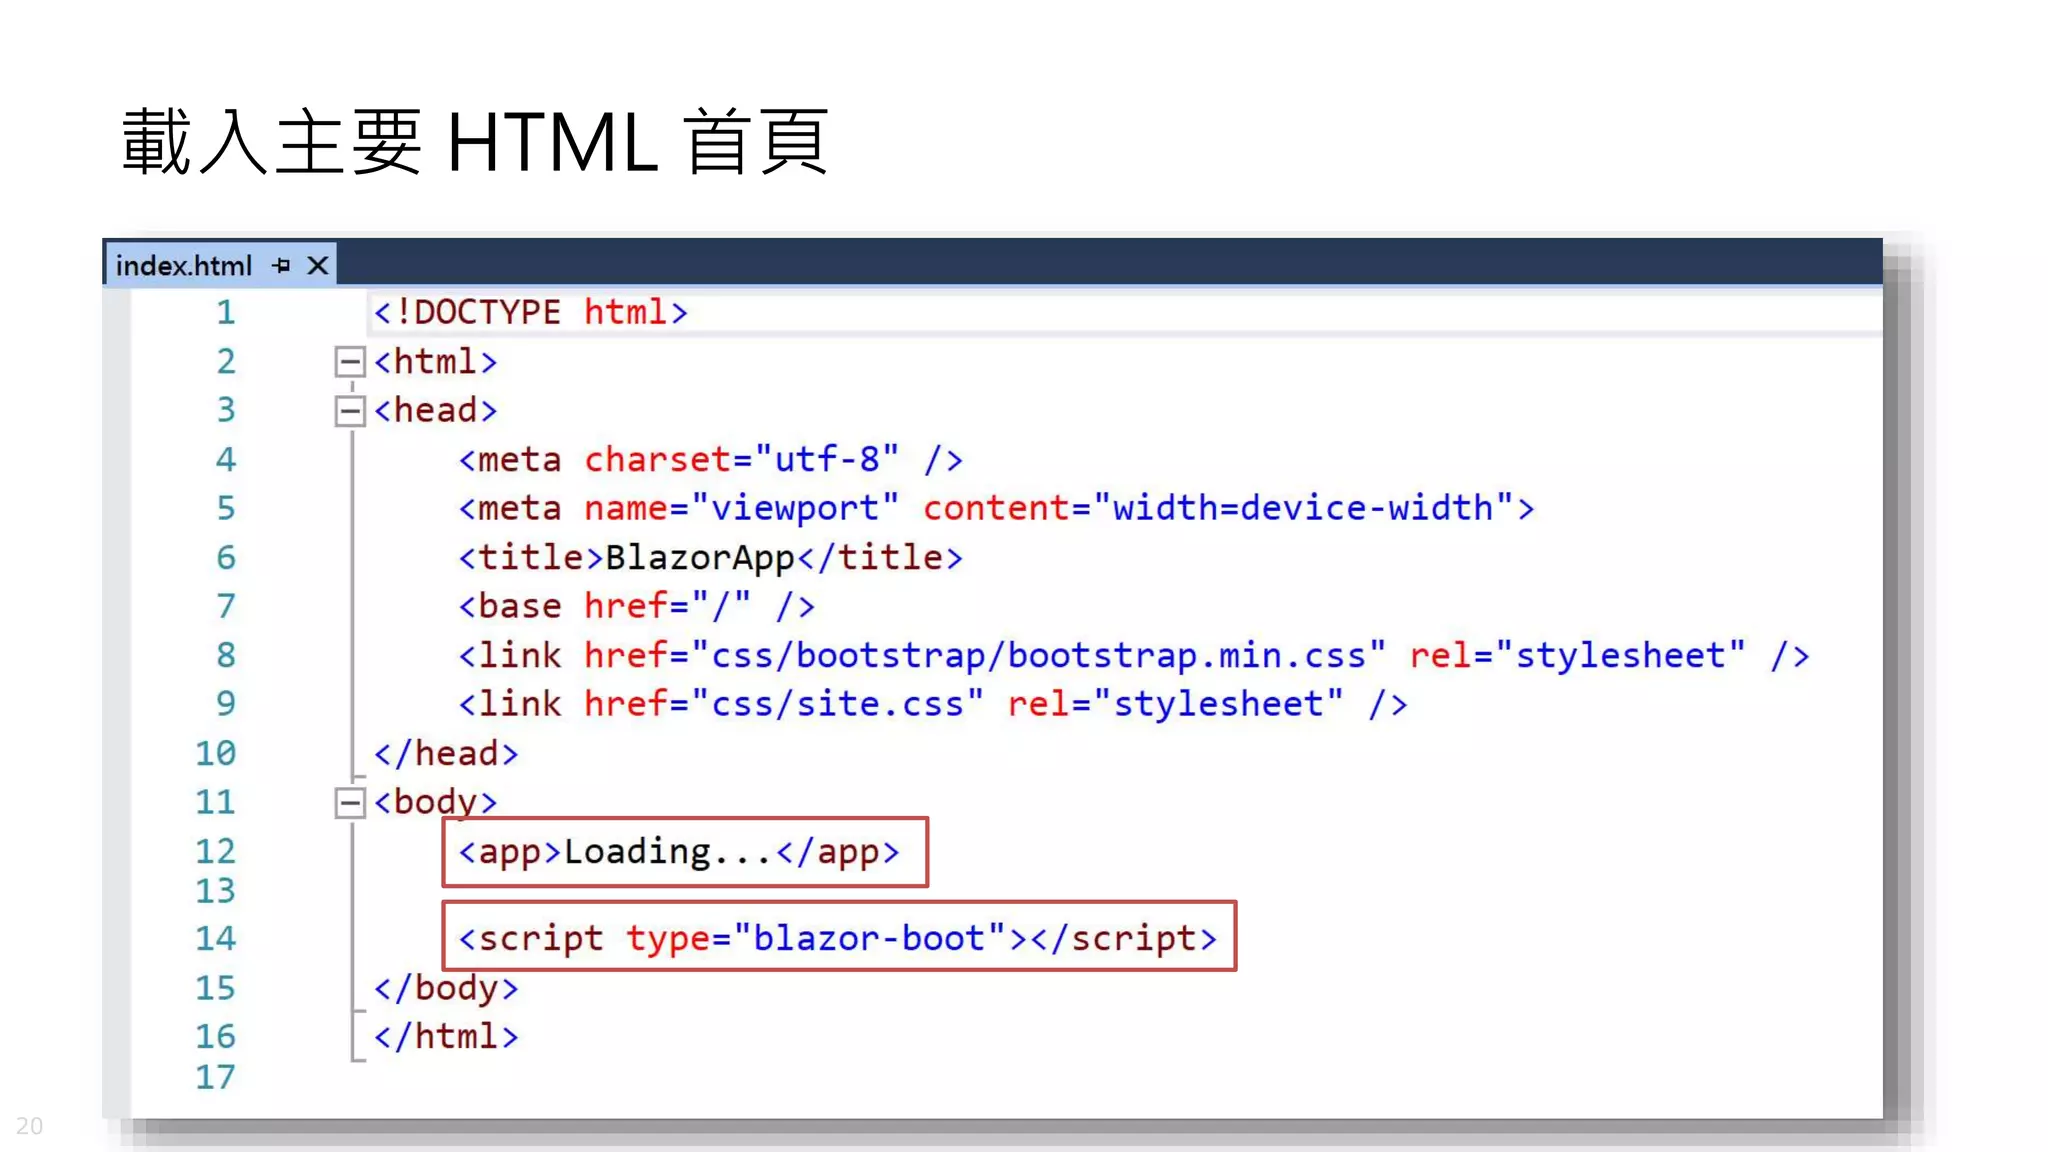Viewport: 2048px width, 1152px height.
Task: Click line number 12 in the gutter
Action: click(215, 851)
